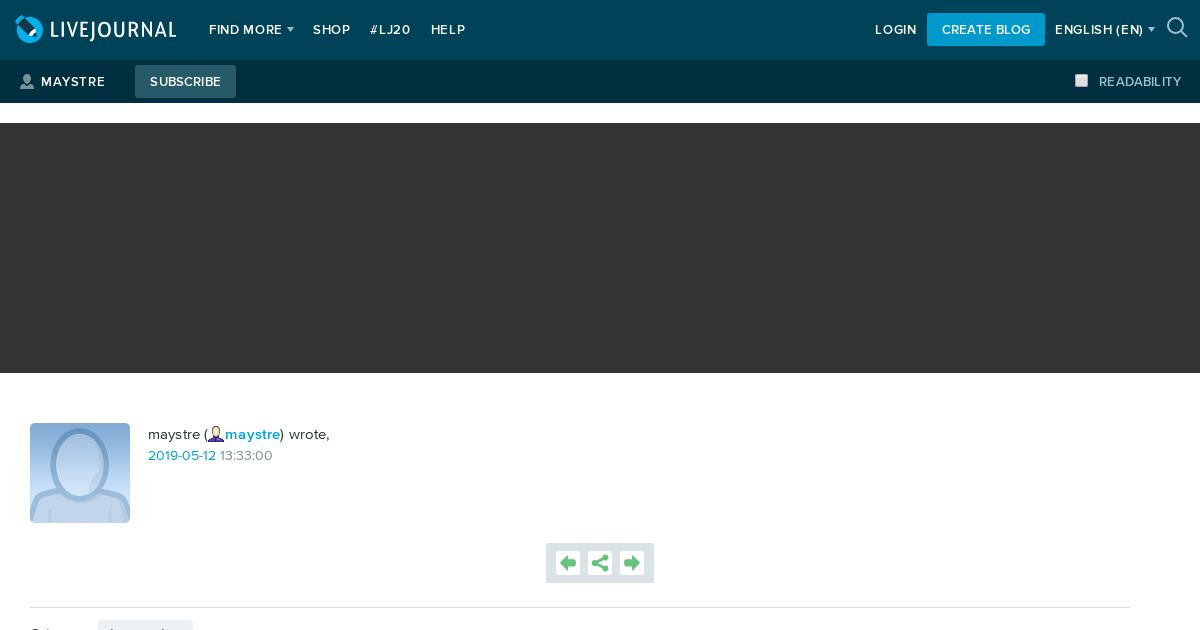
Task: Click the share icon
Action: (x=600, y=563)
